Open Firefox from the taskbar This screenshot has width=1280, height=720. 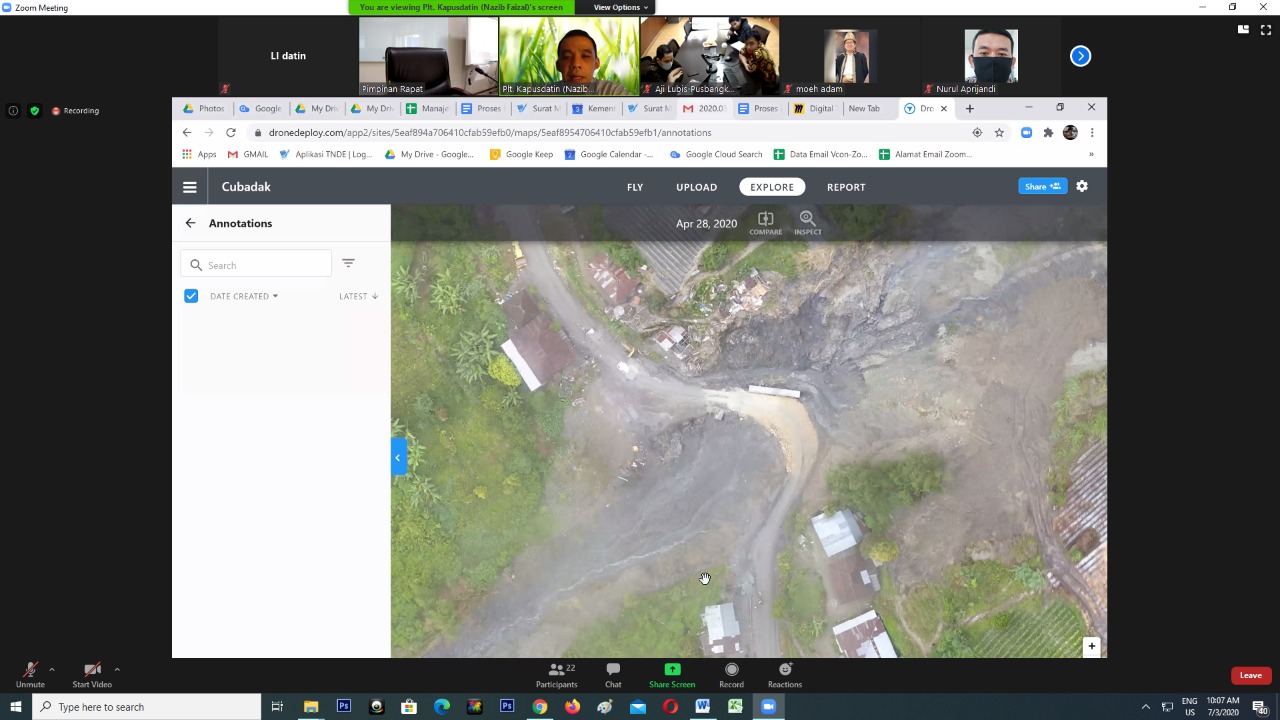572,707
